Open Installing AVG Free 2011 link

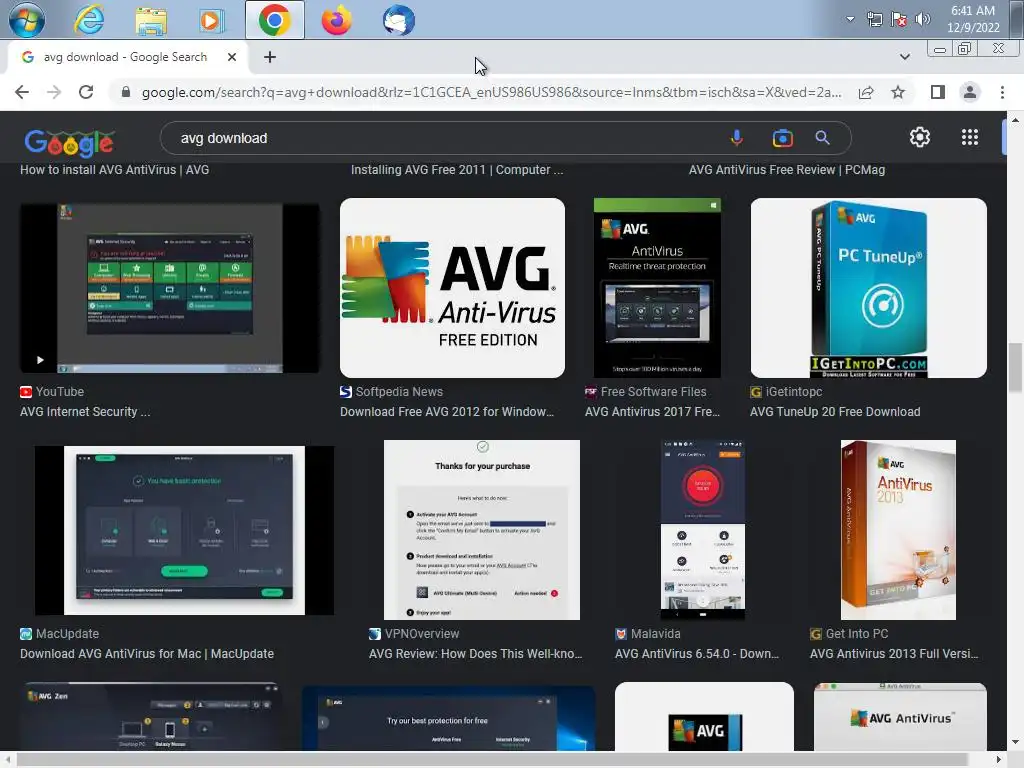pyautogui.click(x=456, y=170)
